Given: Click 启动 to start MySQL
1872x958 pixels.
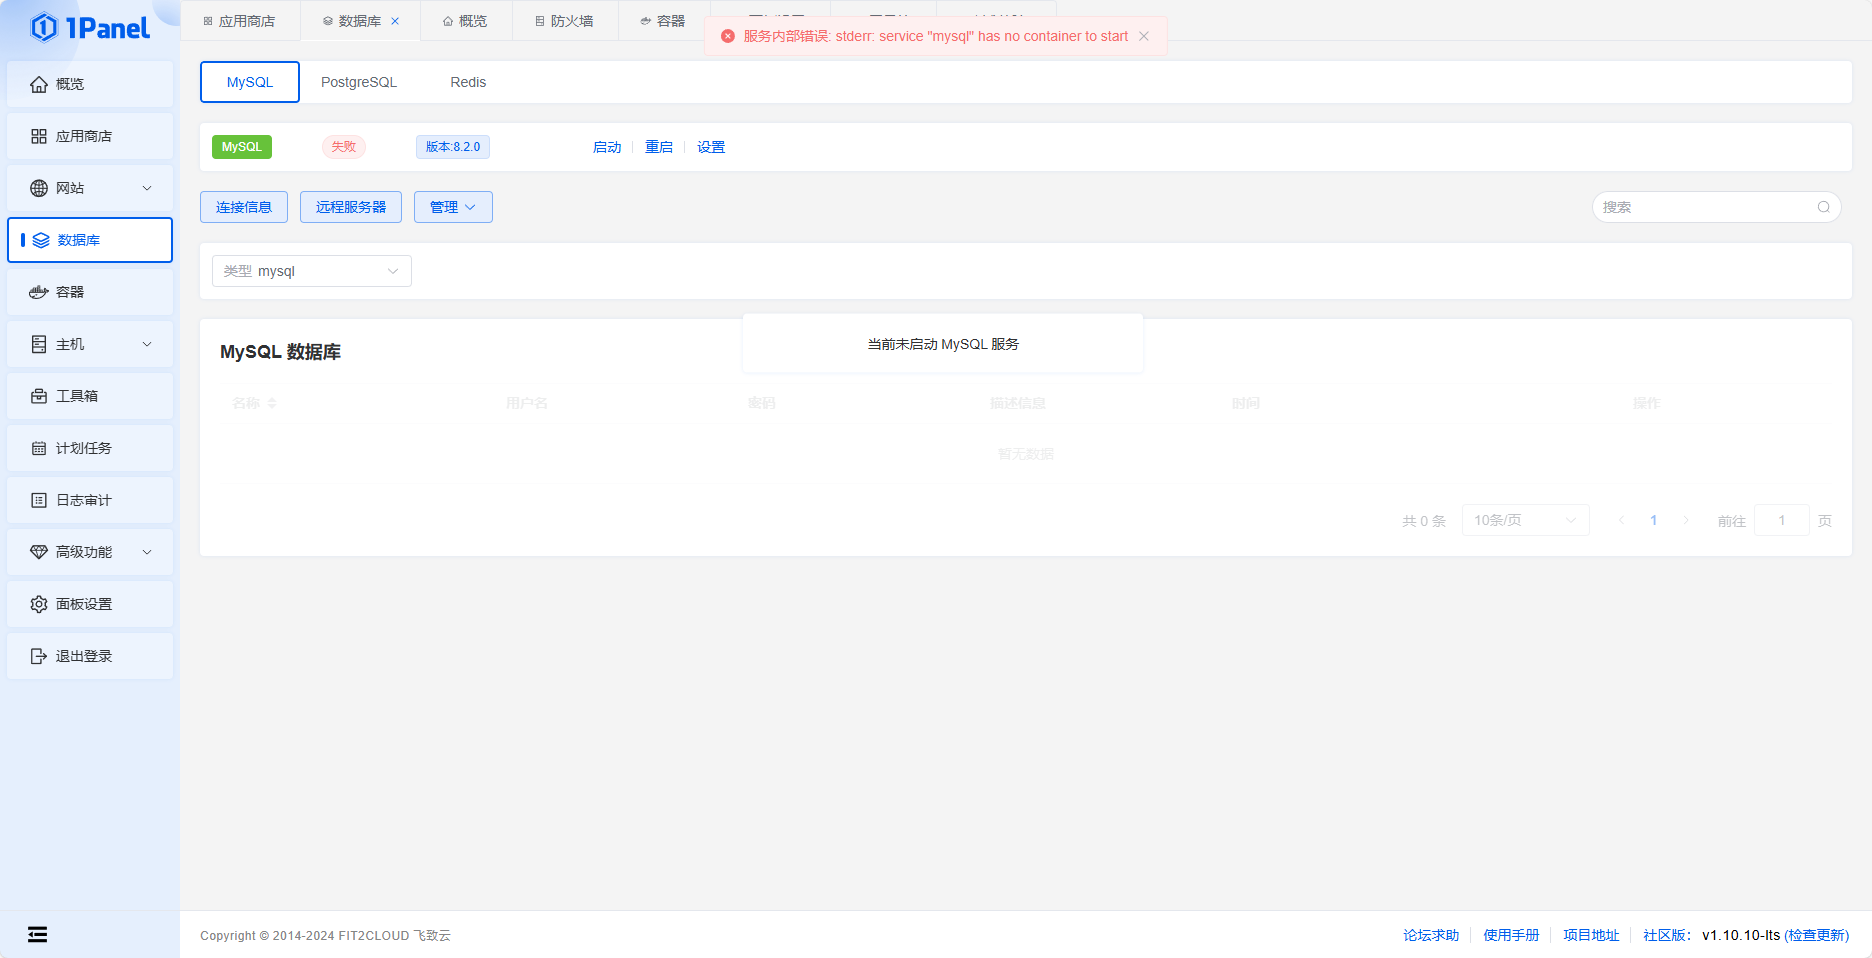Looking at the screenshot, I should (607, 147).
